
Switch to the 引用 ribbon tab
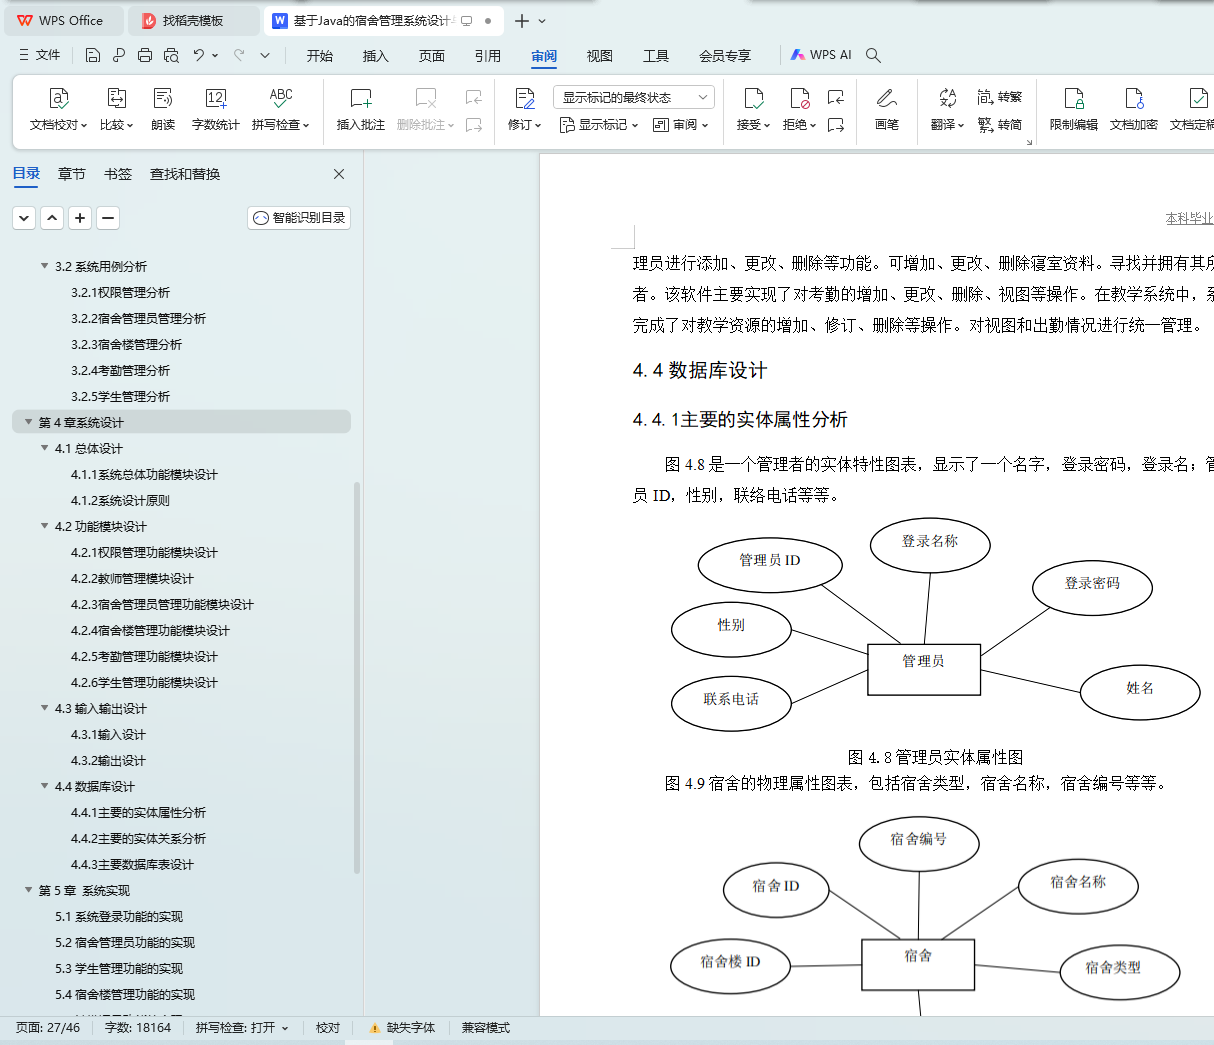coord(488,56)
